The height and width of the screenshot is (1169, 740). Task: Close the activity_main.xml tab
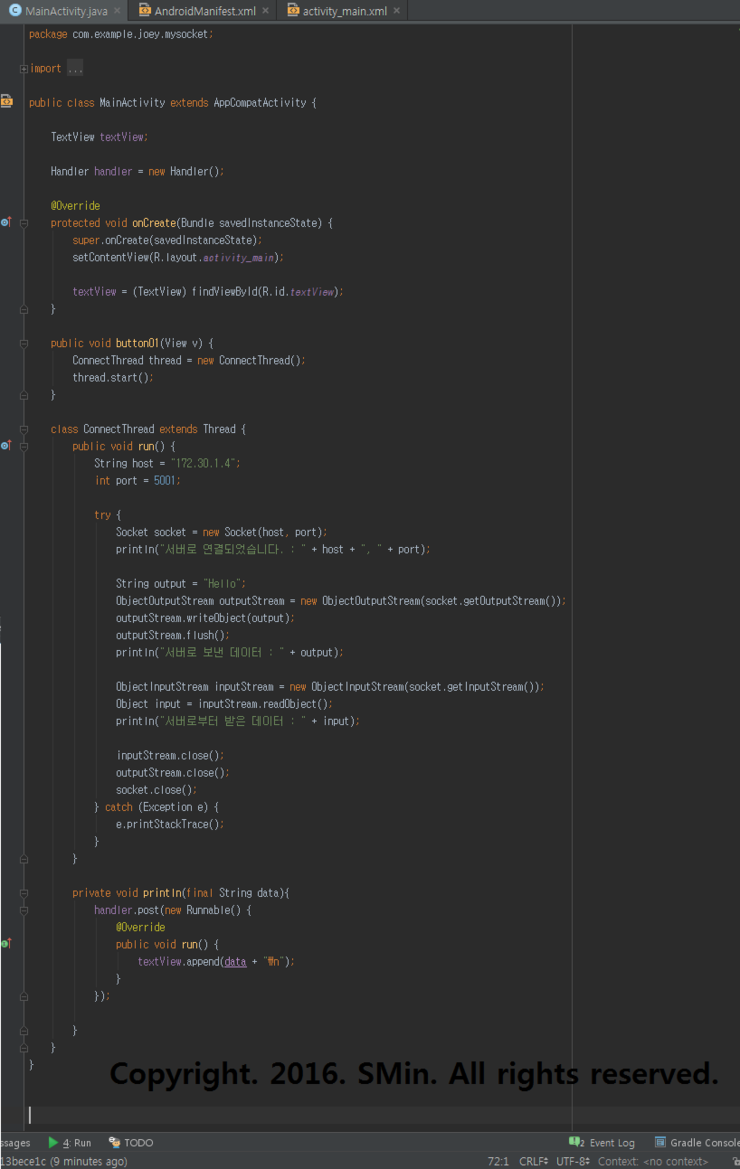pos(396,11)
